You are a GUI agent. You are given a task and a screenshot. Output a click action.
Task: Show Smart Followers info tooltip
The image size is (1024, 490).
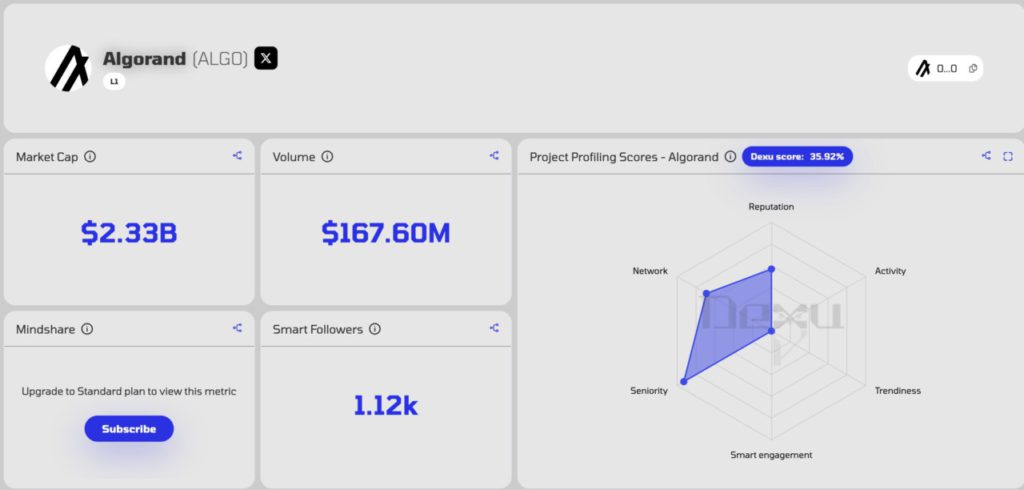[x=374, y=329]
